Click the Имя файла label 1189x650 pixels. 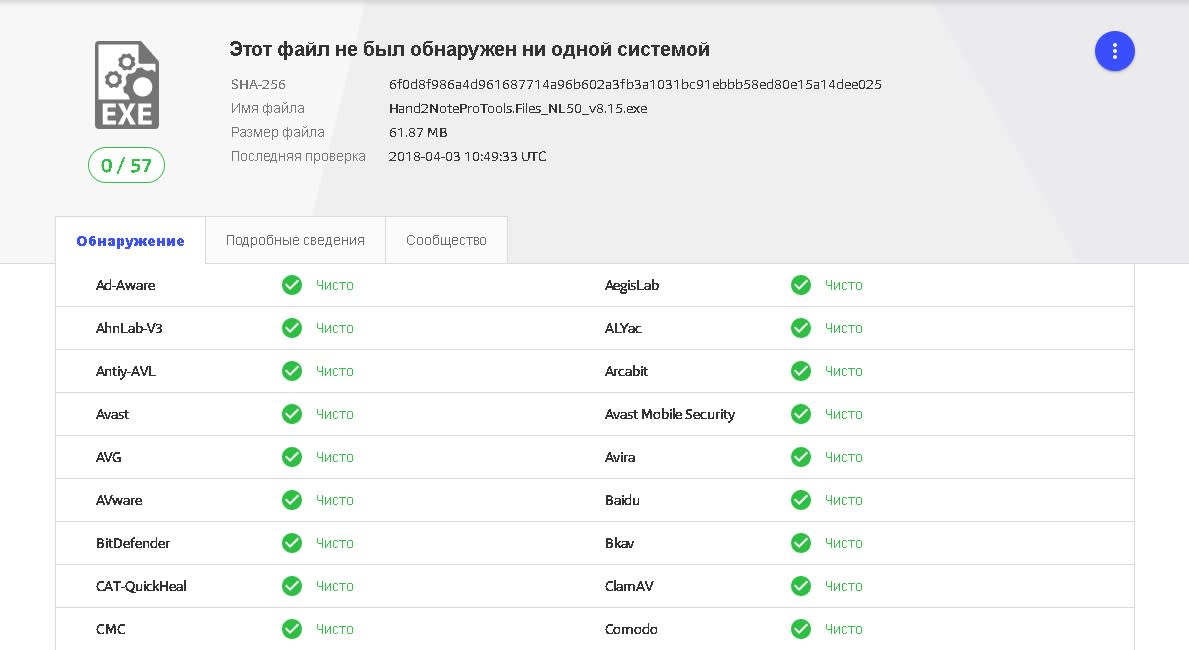[268, 108]
